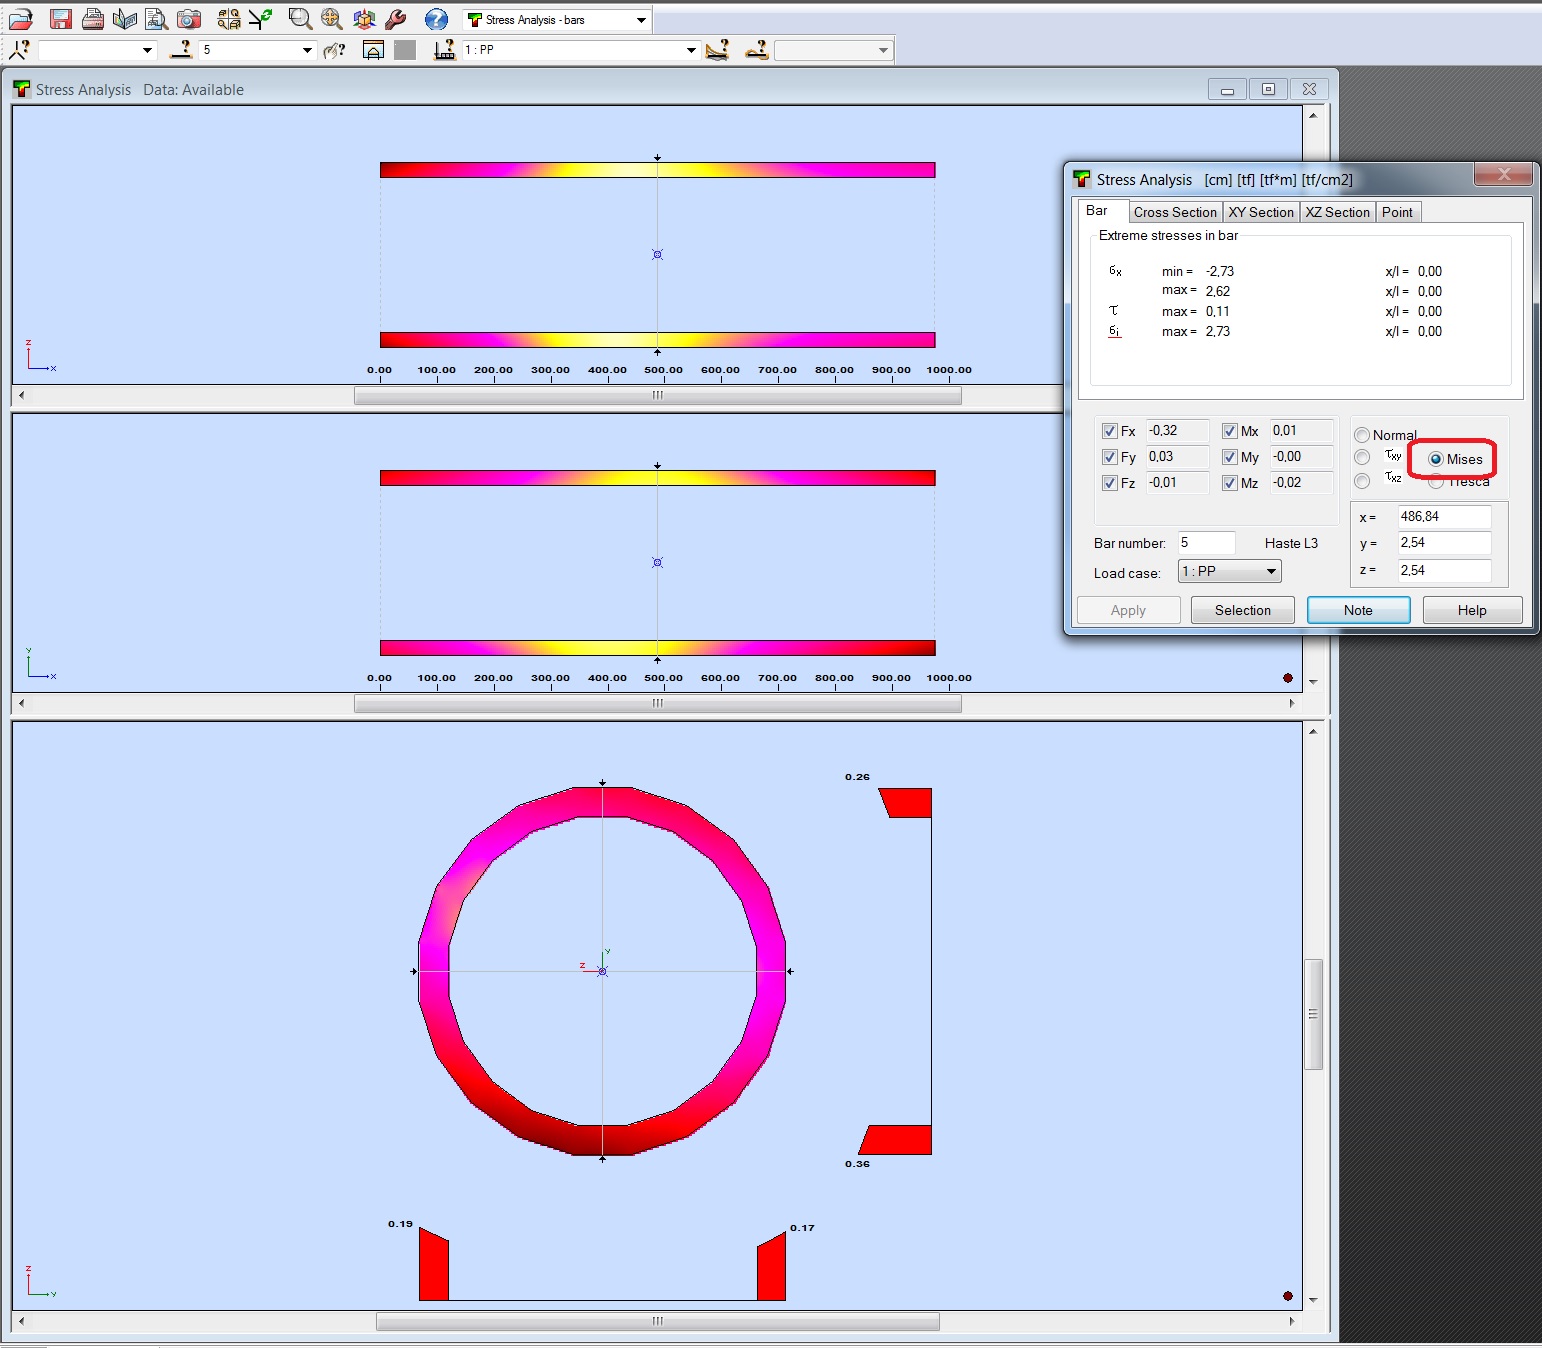The height and width of the screenshot is (1348, 1542).
Task: Click the gray color swatch in the toolbar
Action: click(x=404, y=49)
